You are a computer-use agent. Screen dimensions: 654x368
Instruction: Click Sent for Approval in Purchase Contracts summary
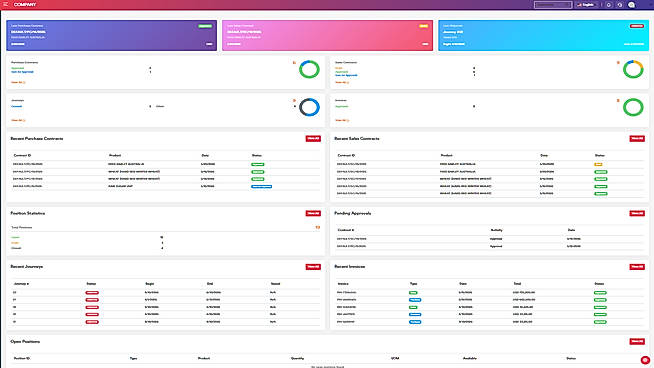tap(22, 72)
